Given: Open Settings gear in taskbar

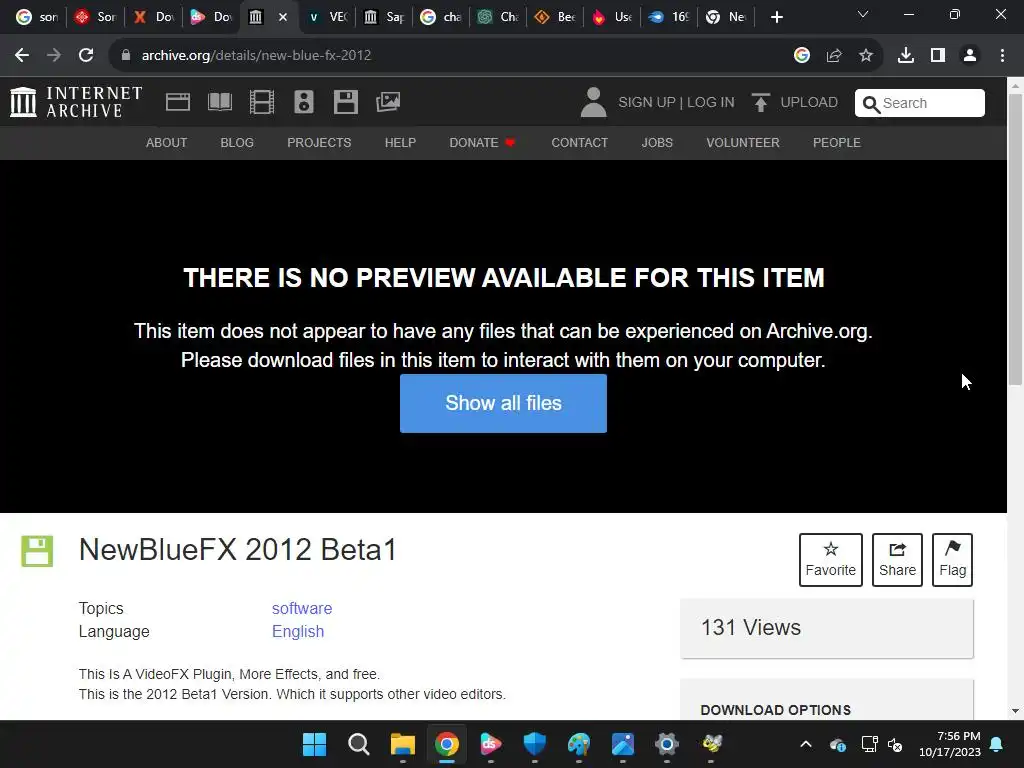Looking at the screenshot, I should point(667,744).
